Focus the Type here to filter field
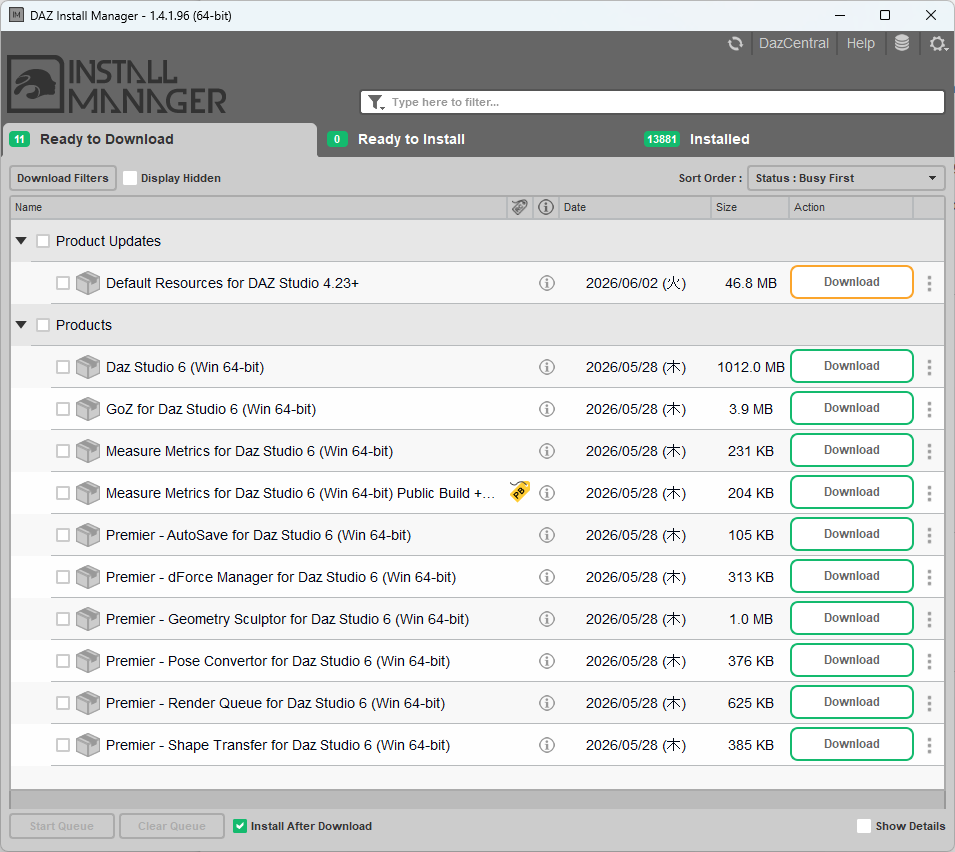 [652, 102]
